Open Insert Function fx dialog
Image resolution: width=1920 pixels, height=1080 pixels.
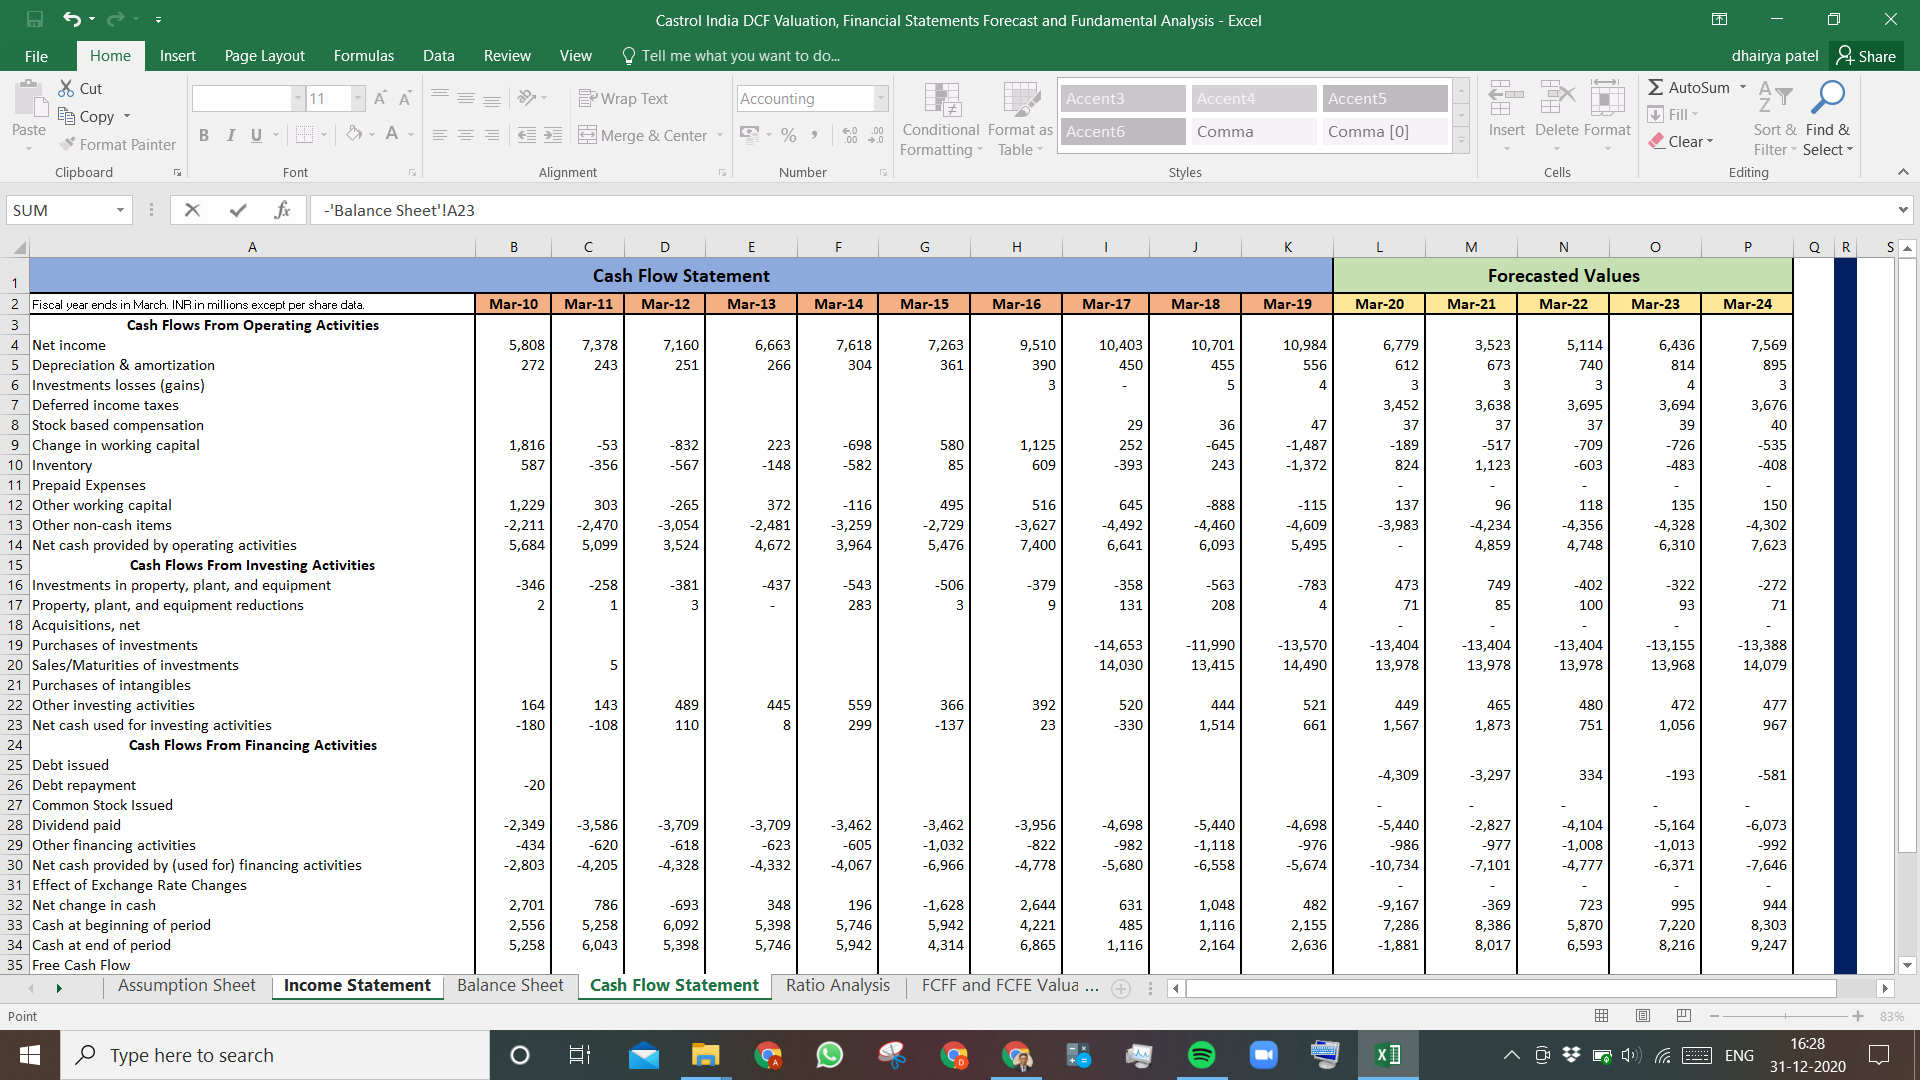tap(282, 210)
